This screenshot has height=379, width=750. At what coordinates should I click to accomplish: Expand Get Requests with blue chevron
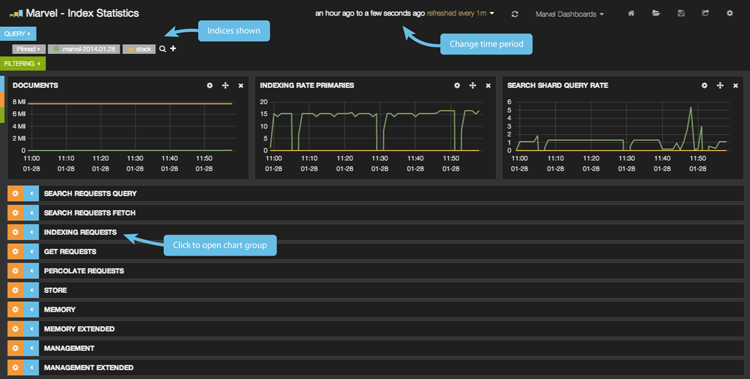(x=31, y=251)
